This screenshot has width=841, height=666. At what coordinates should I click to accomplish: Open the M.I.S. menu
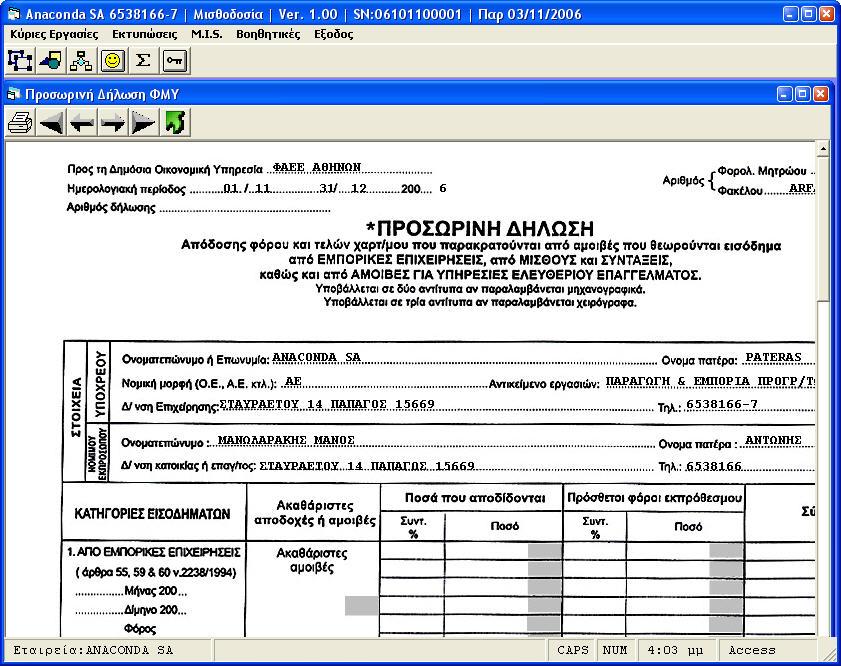tap(206, 34)
